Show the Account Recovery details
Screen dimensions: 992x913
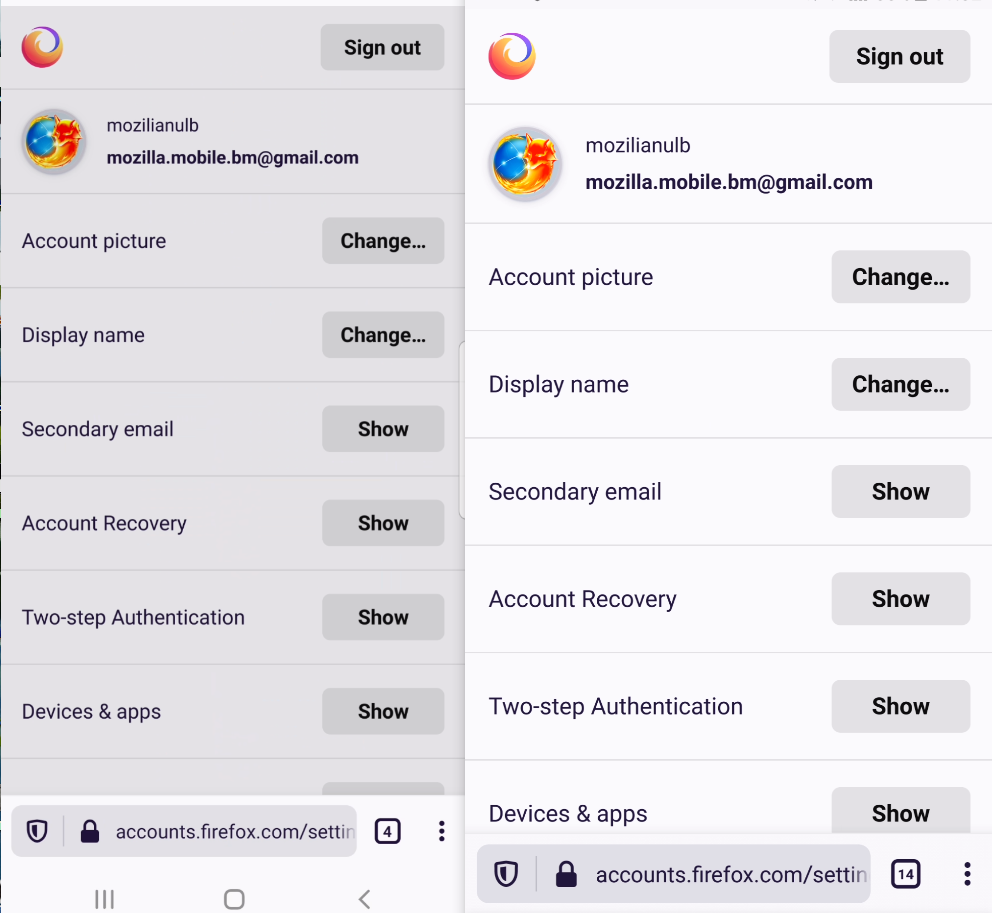(x=899, y=598)
